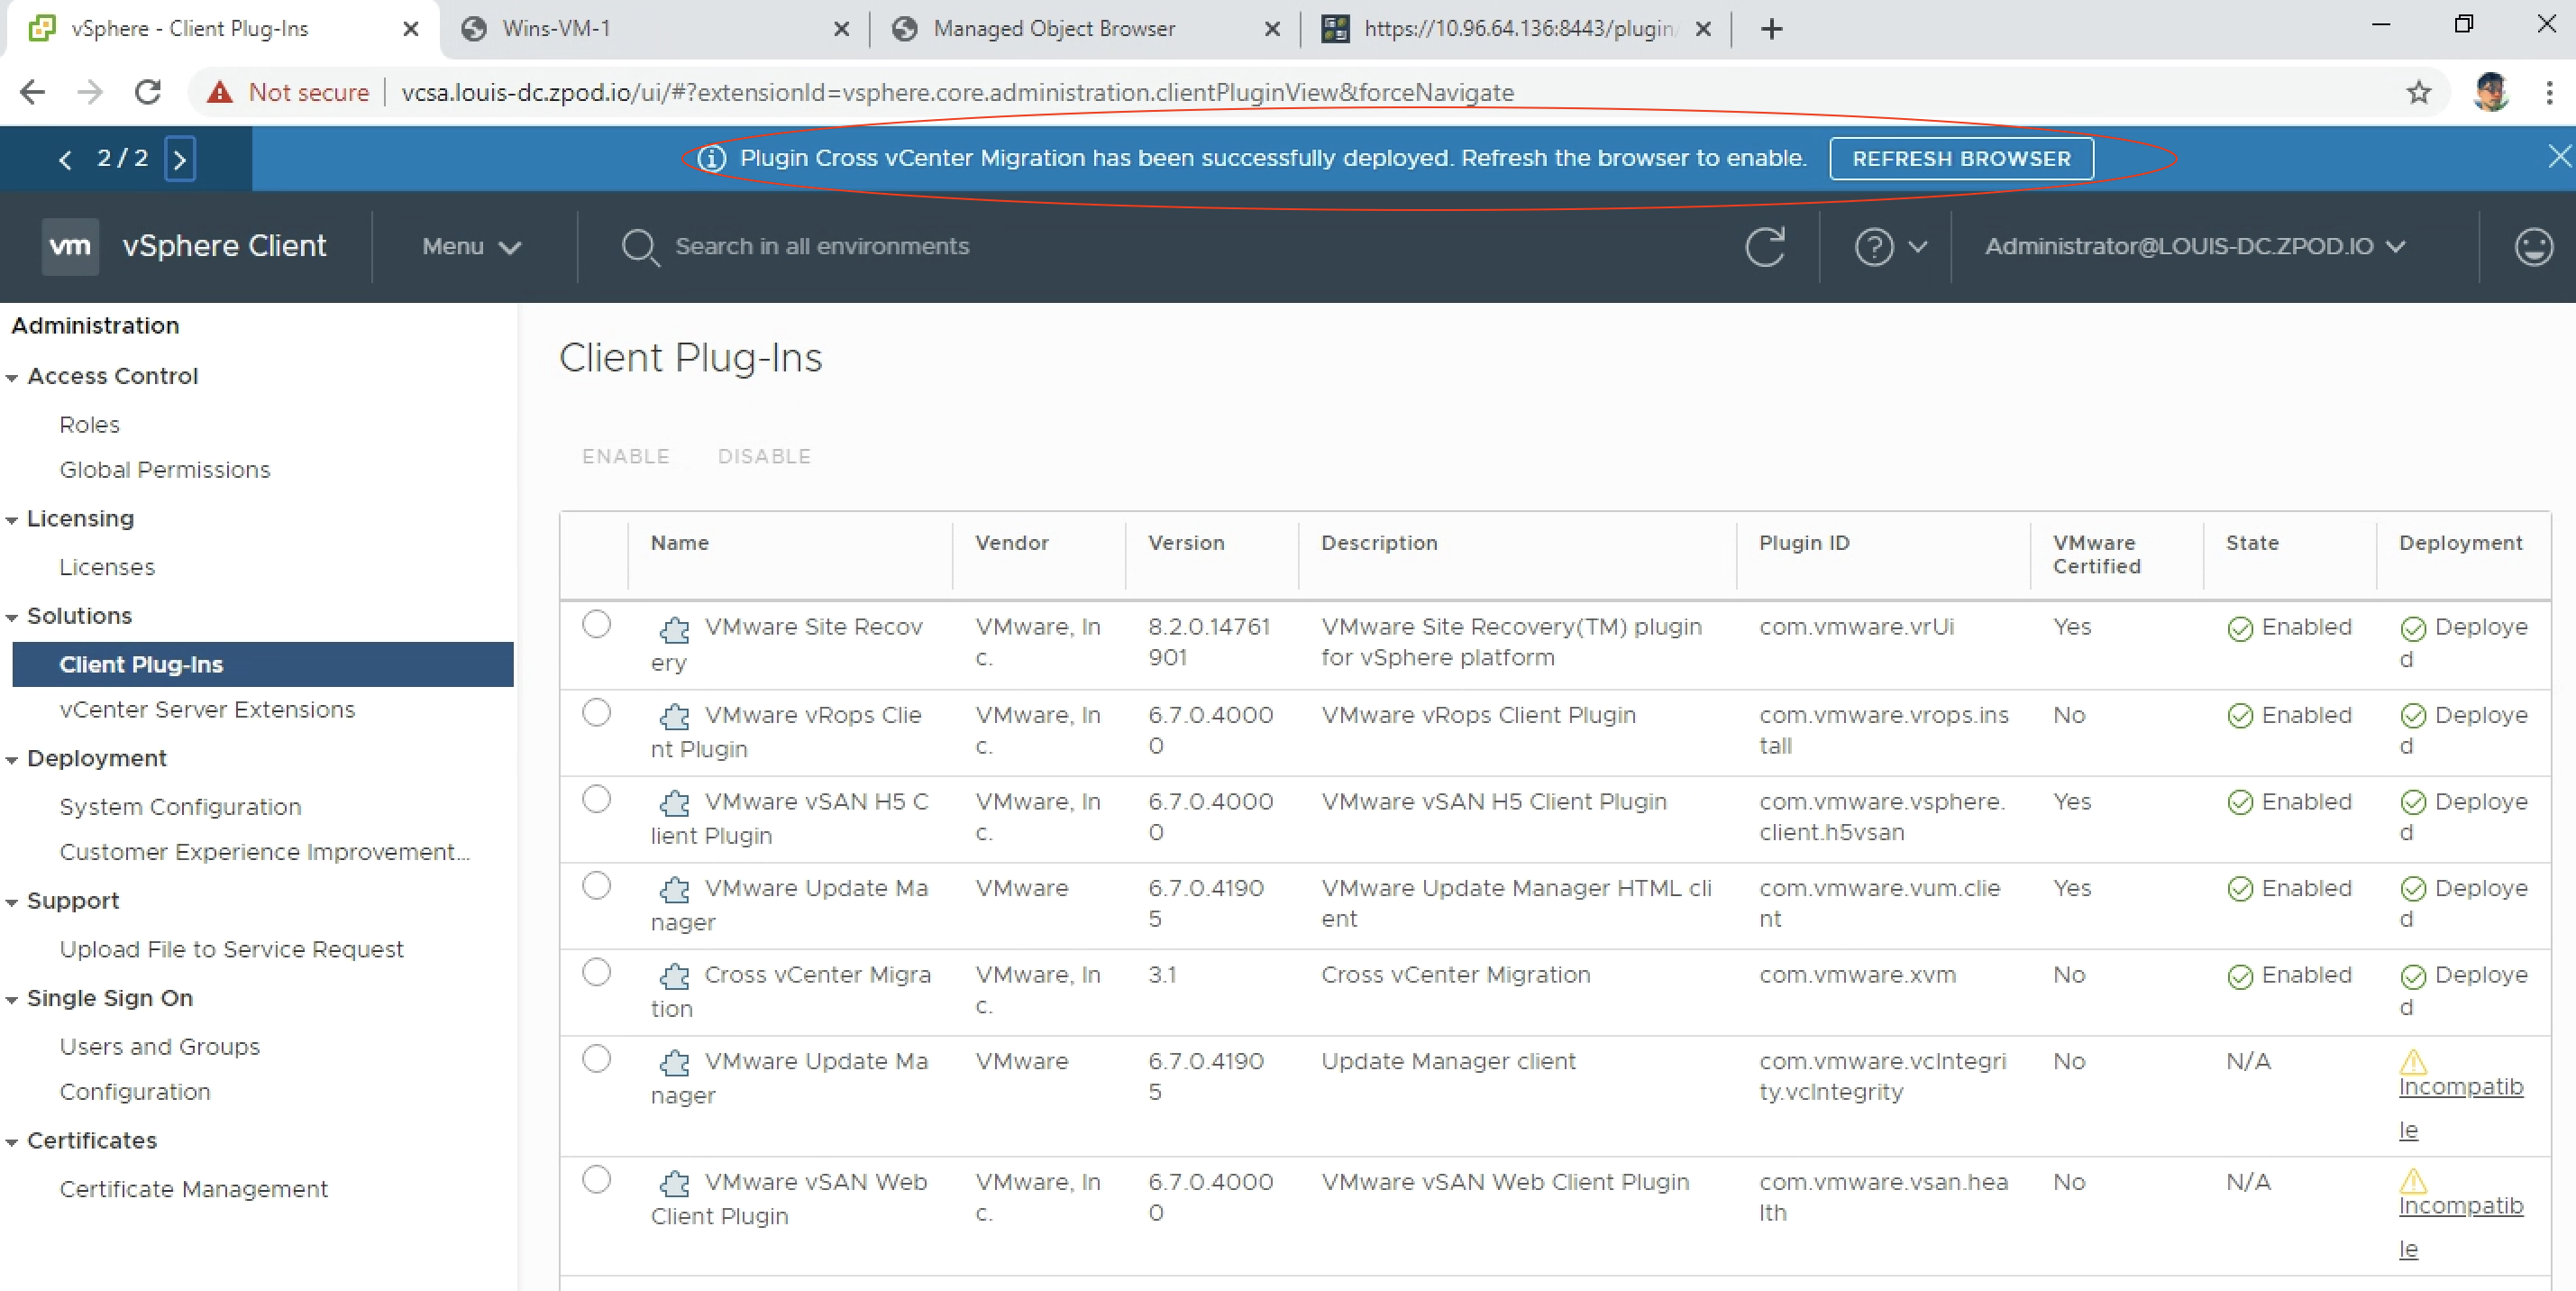Click the vm logo icon

70,246
